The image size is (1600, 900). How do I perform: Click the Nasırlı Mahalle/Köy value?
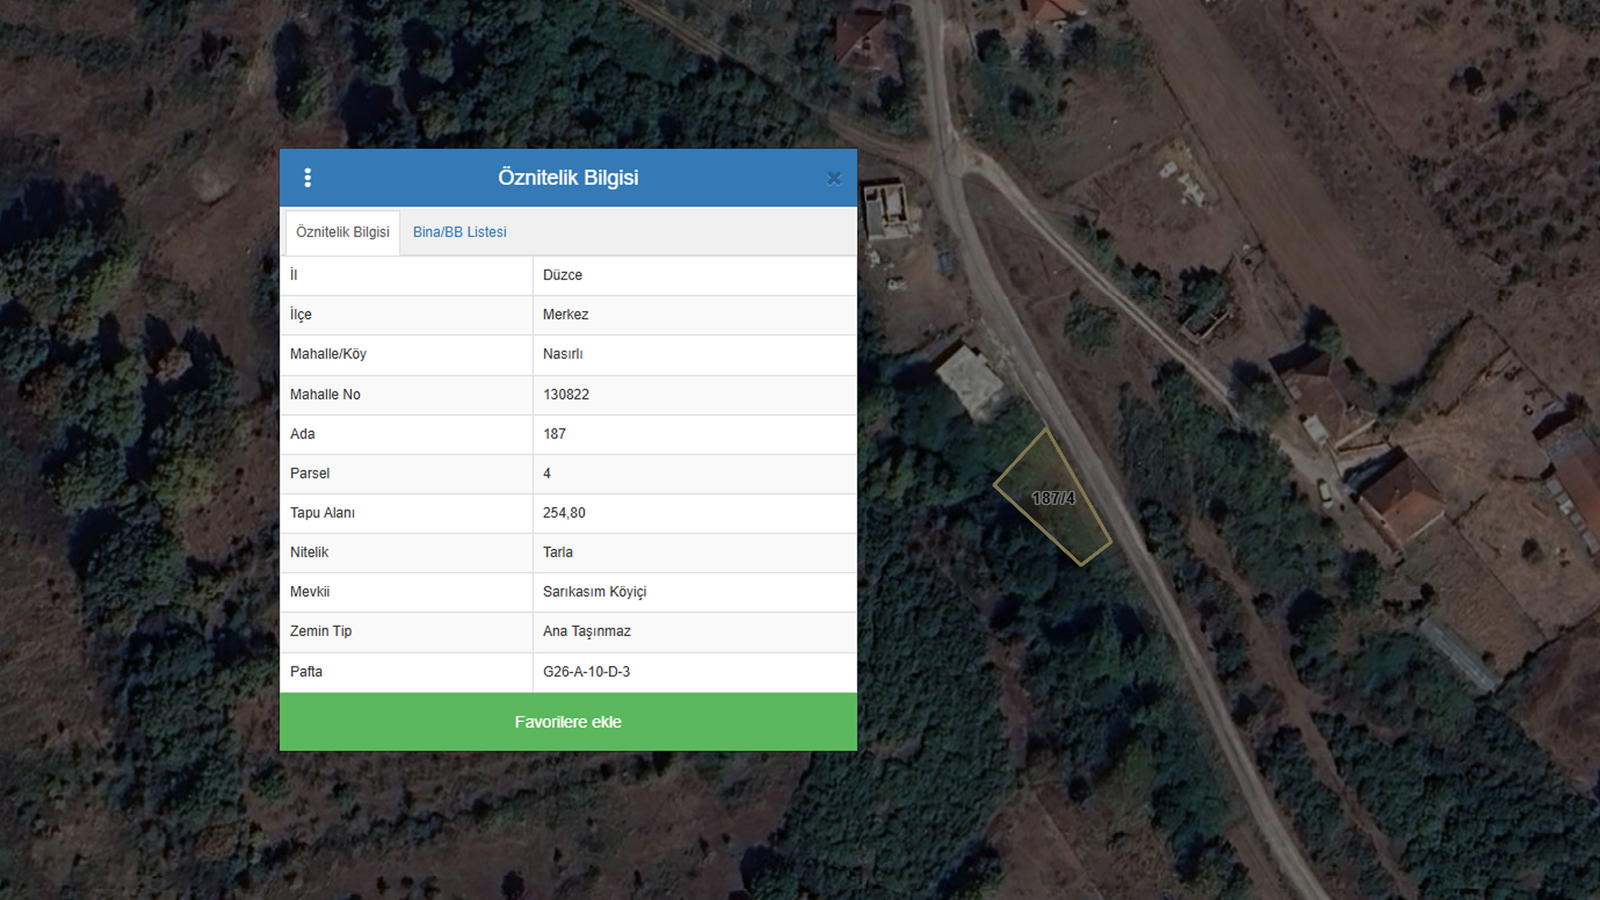[562, 354]
